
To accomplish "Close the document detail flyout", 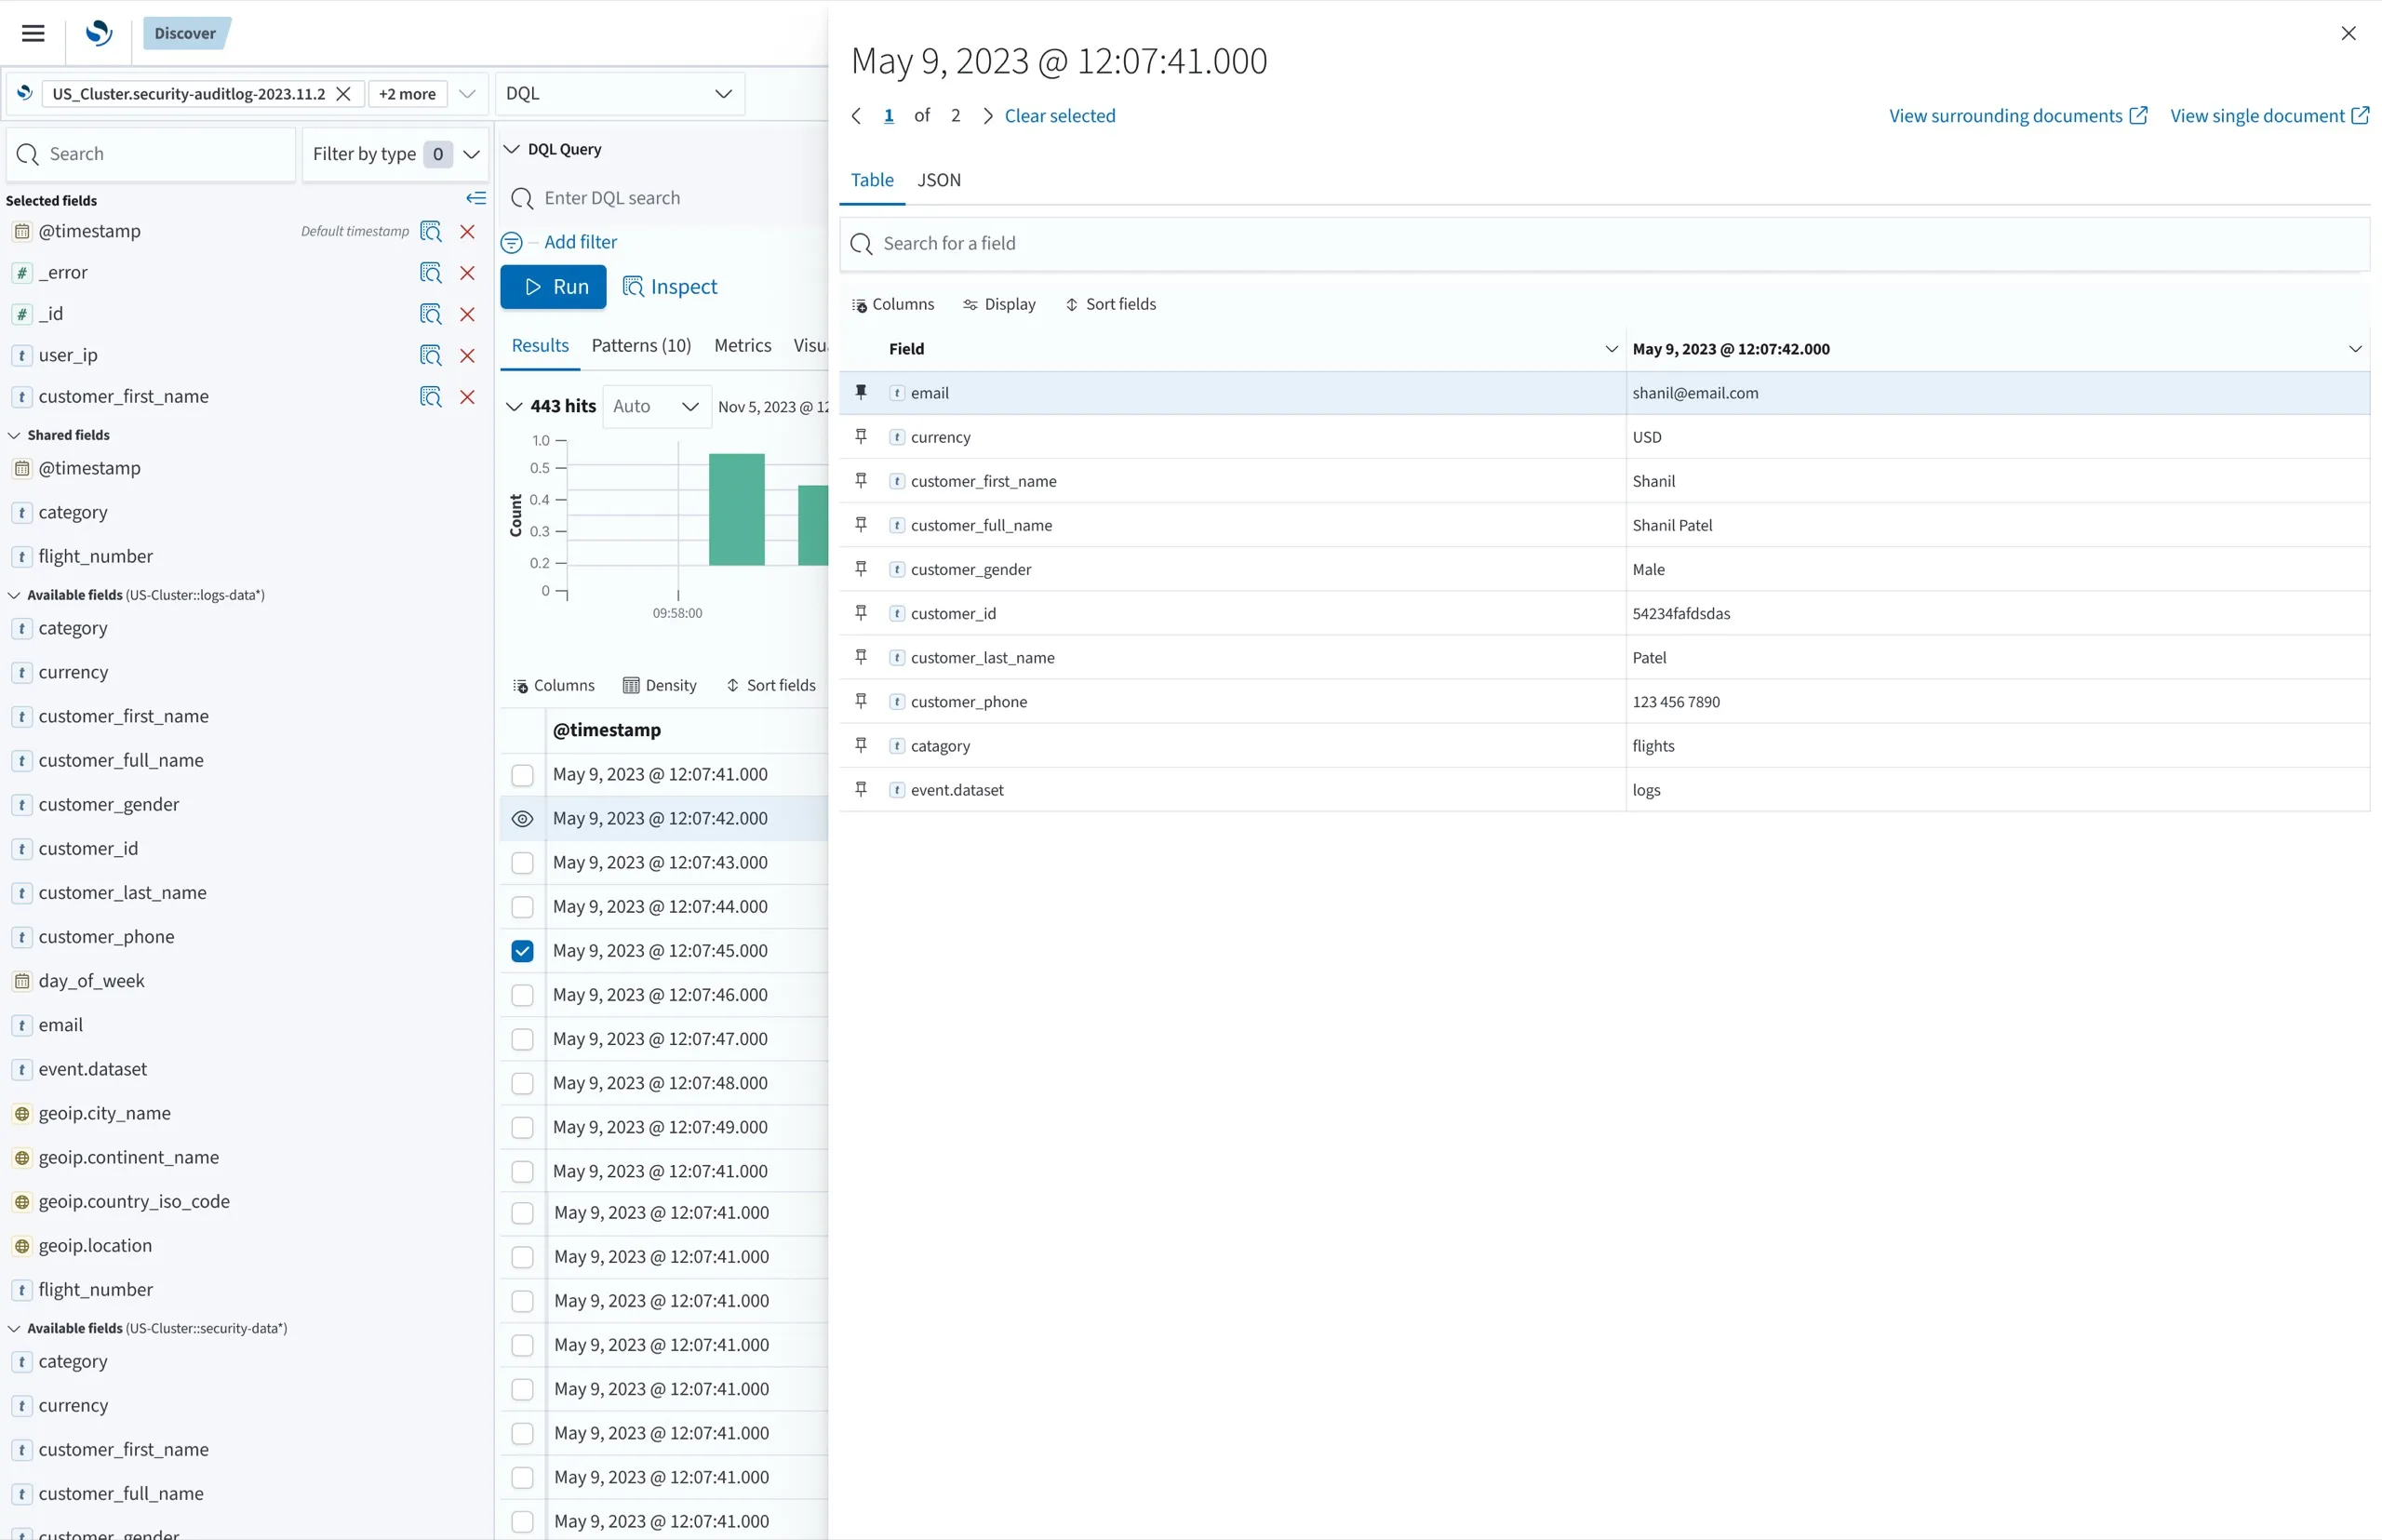I will pyautogui.click(x=2348, y=33).
